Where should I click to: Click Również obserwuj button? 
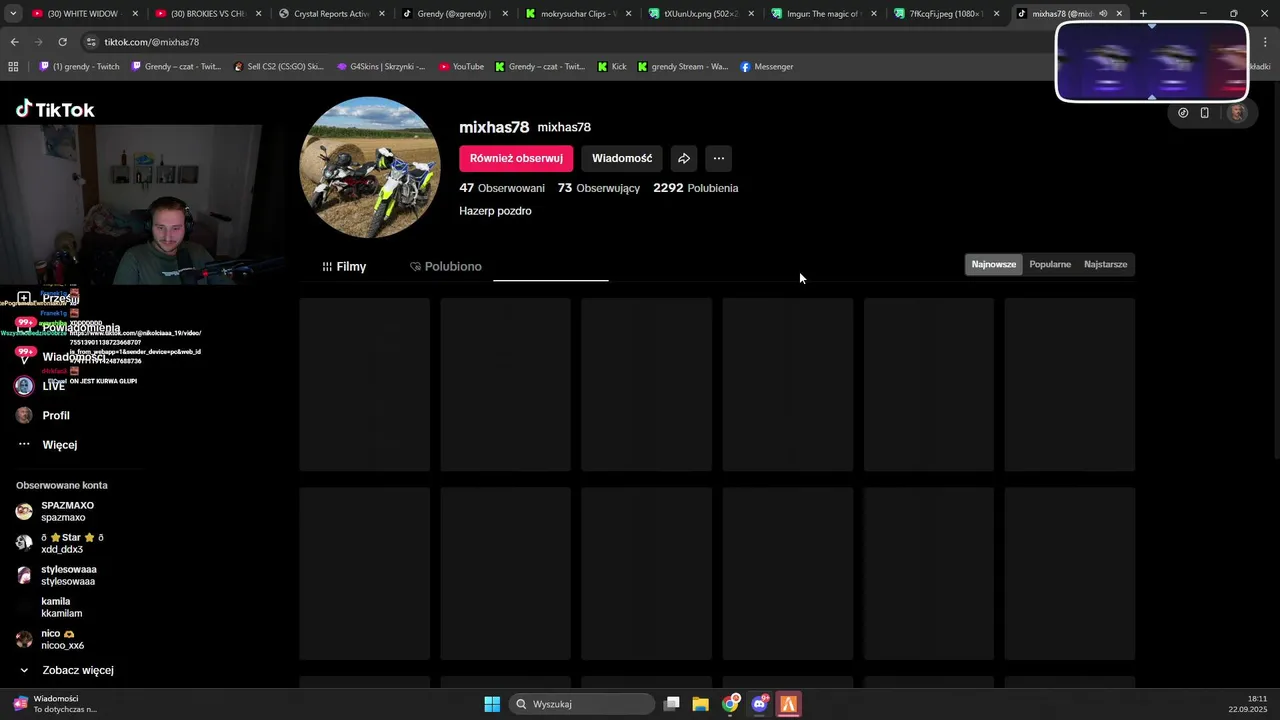(x=516, y=158)
